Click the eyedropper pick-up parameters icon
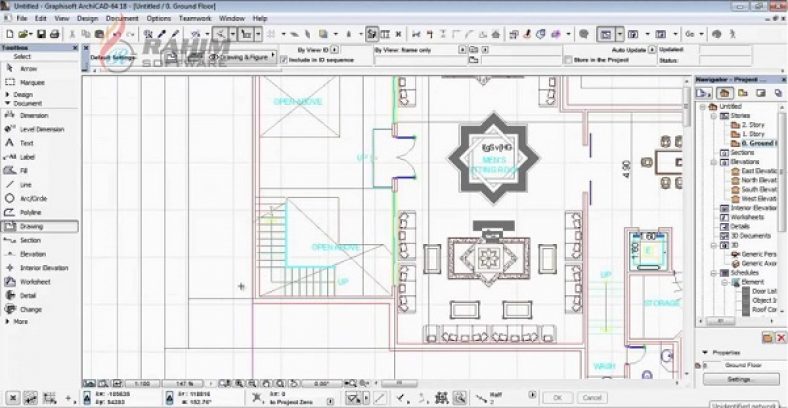 tap(162, 34)
